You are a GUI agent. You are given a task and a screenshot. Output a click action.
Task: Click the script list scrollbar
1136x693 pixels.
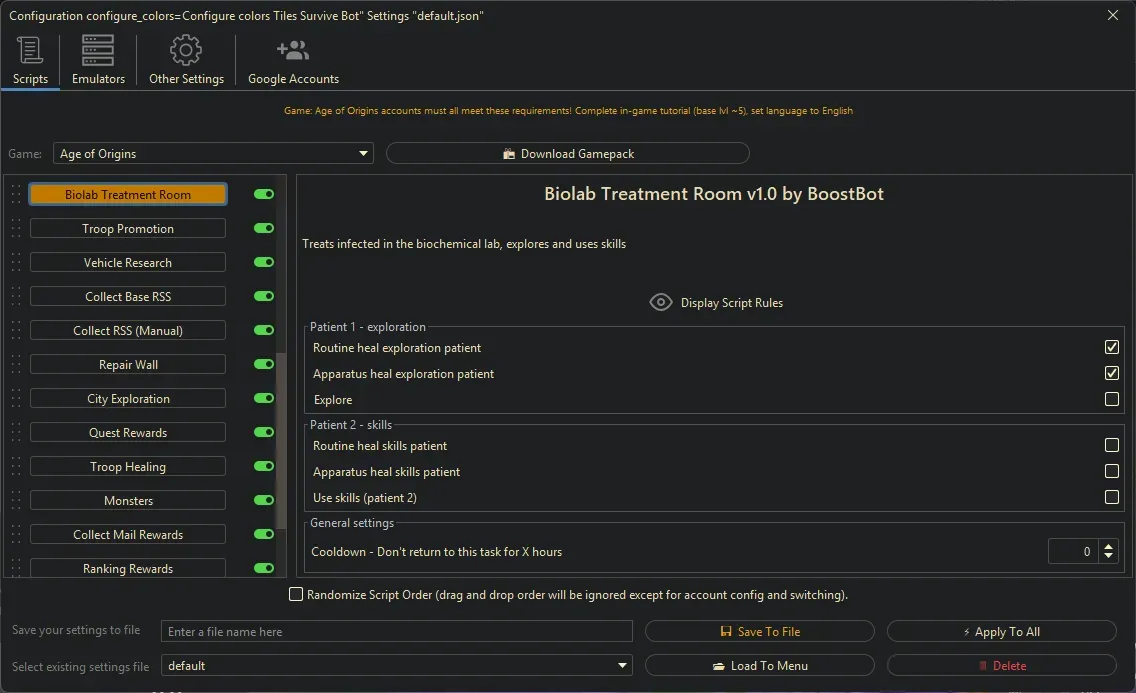tap(281, 450)
